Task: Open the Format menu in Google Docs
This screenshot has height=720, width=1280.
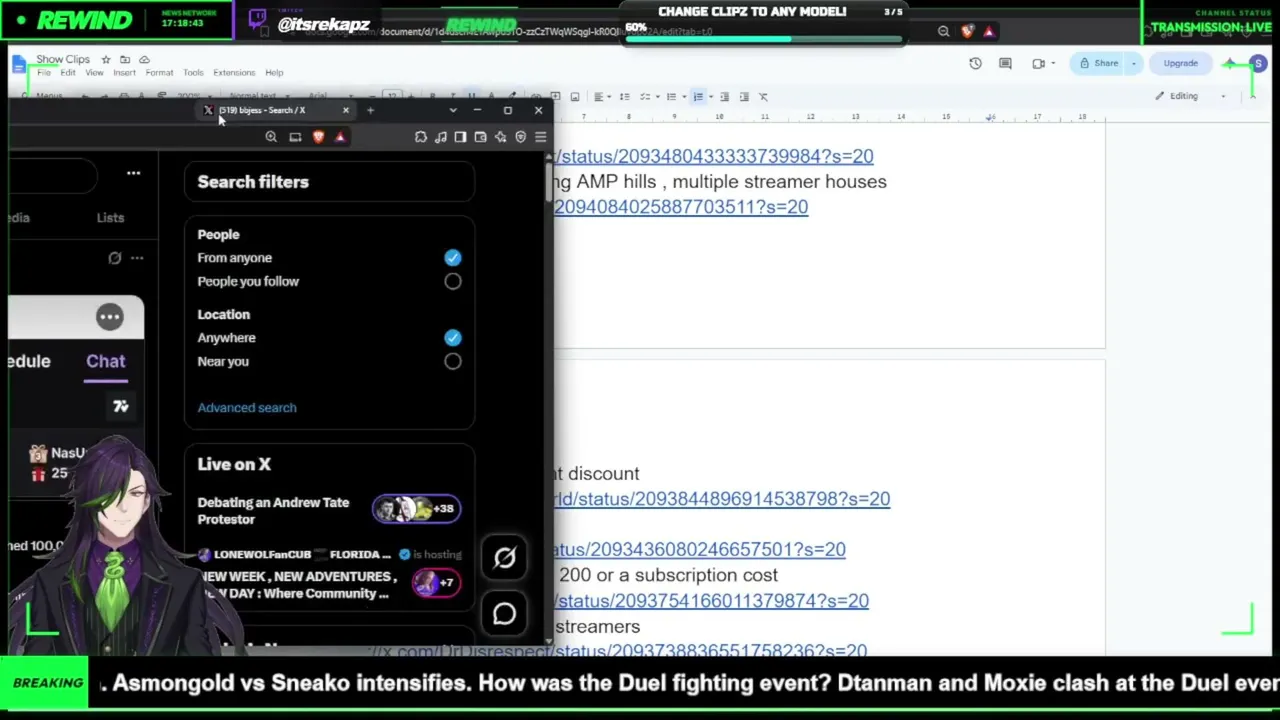Action: point(159,73)
